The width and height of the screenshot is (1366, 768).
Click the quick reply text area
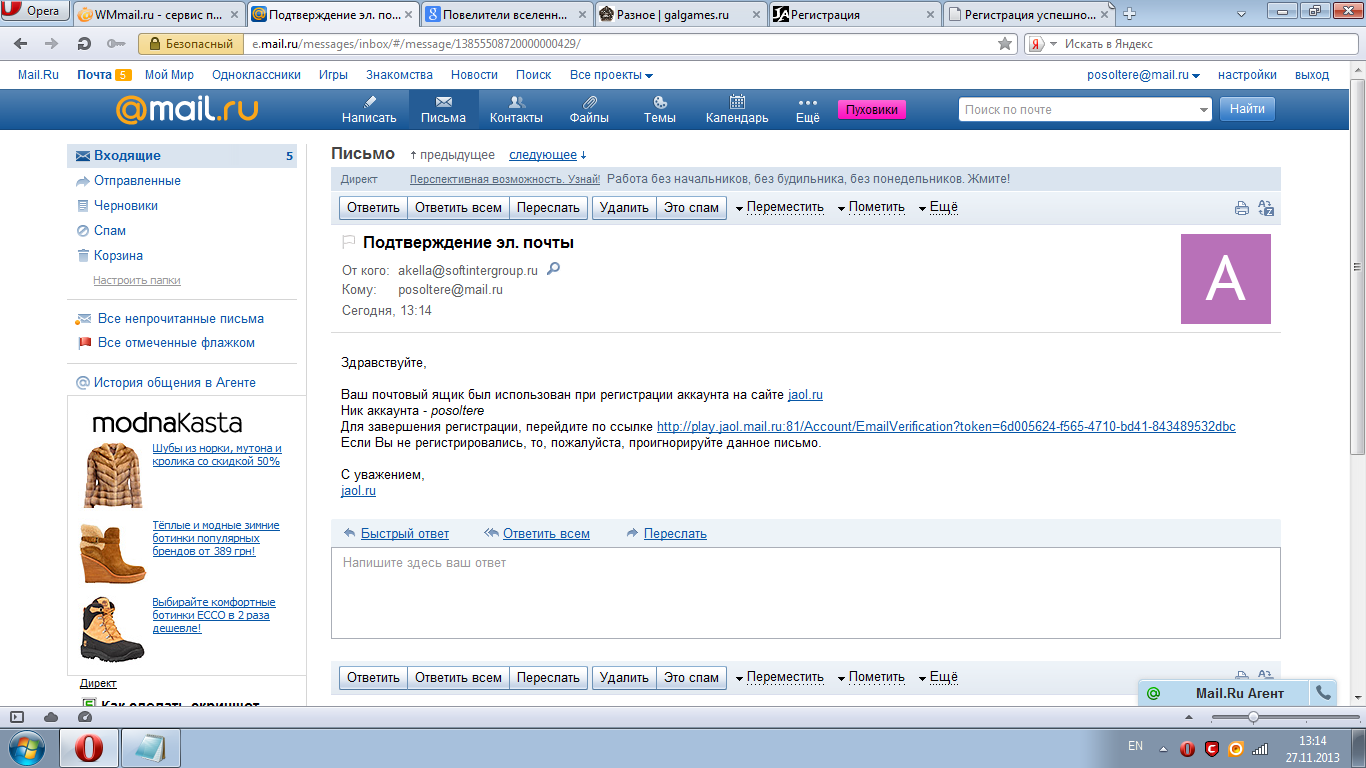pyautogui.click(x=806, y=592)
